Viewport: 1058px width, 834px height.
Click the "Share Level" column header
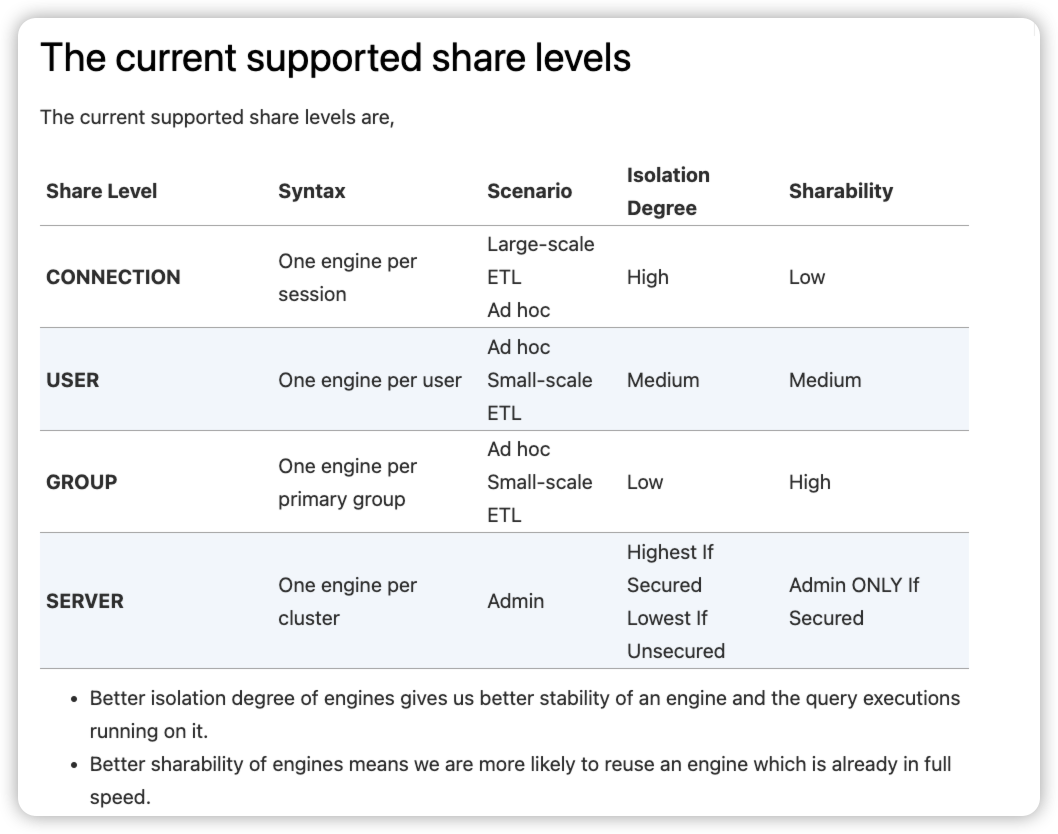[x=101, y=191]
